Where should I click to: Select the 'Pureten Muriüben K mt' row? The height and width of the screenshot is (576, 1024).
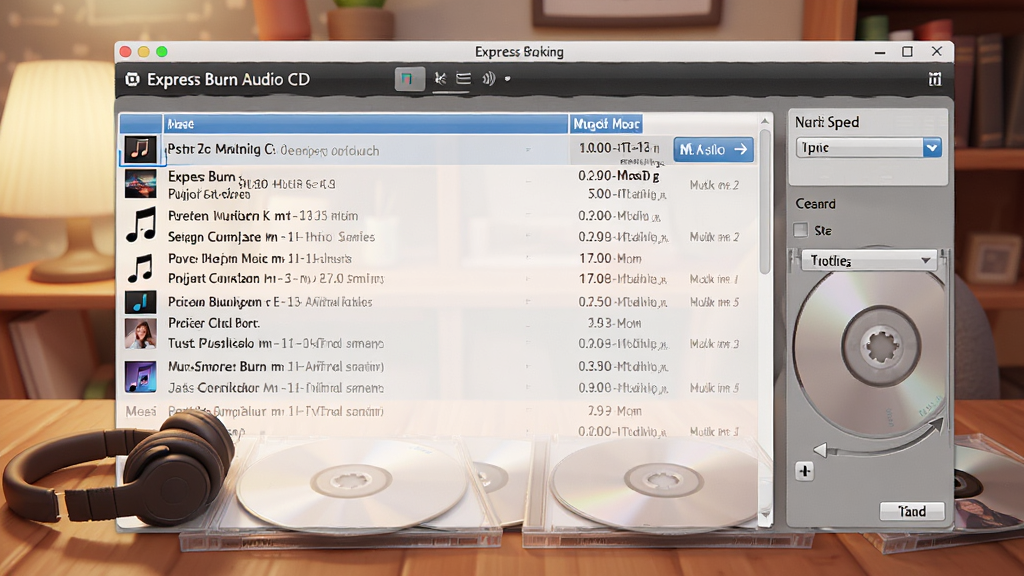tap(263, 216)
